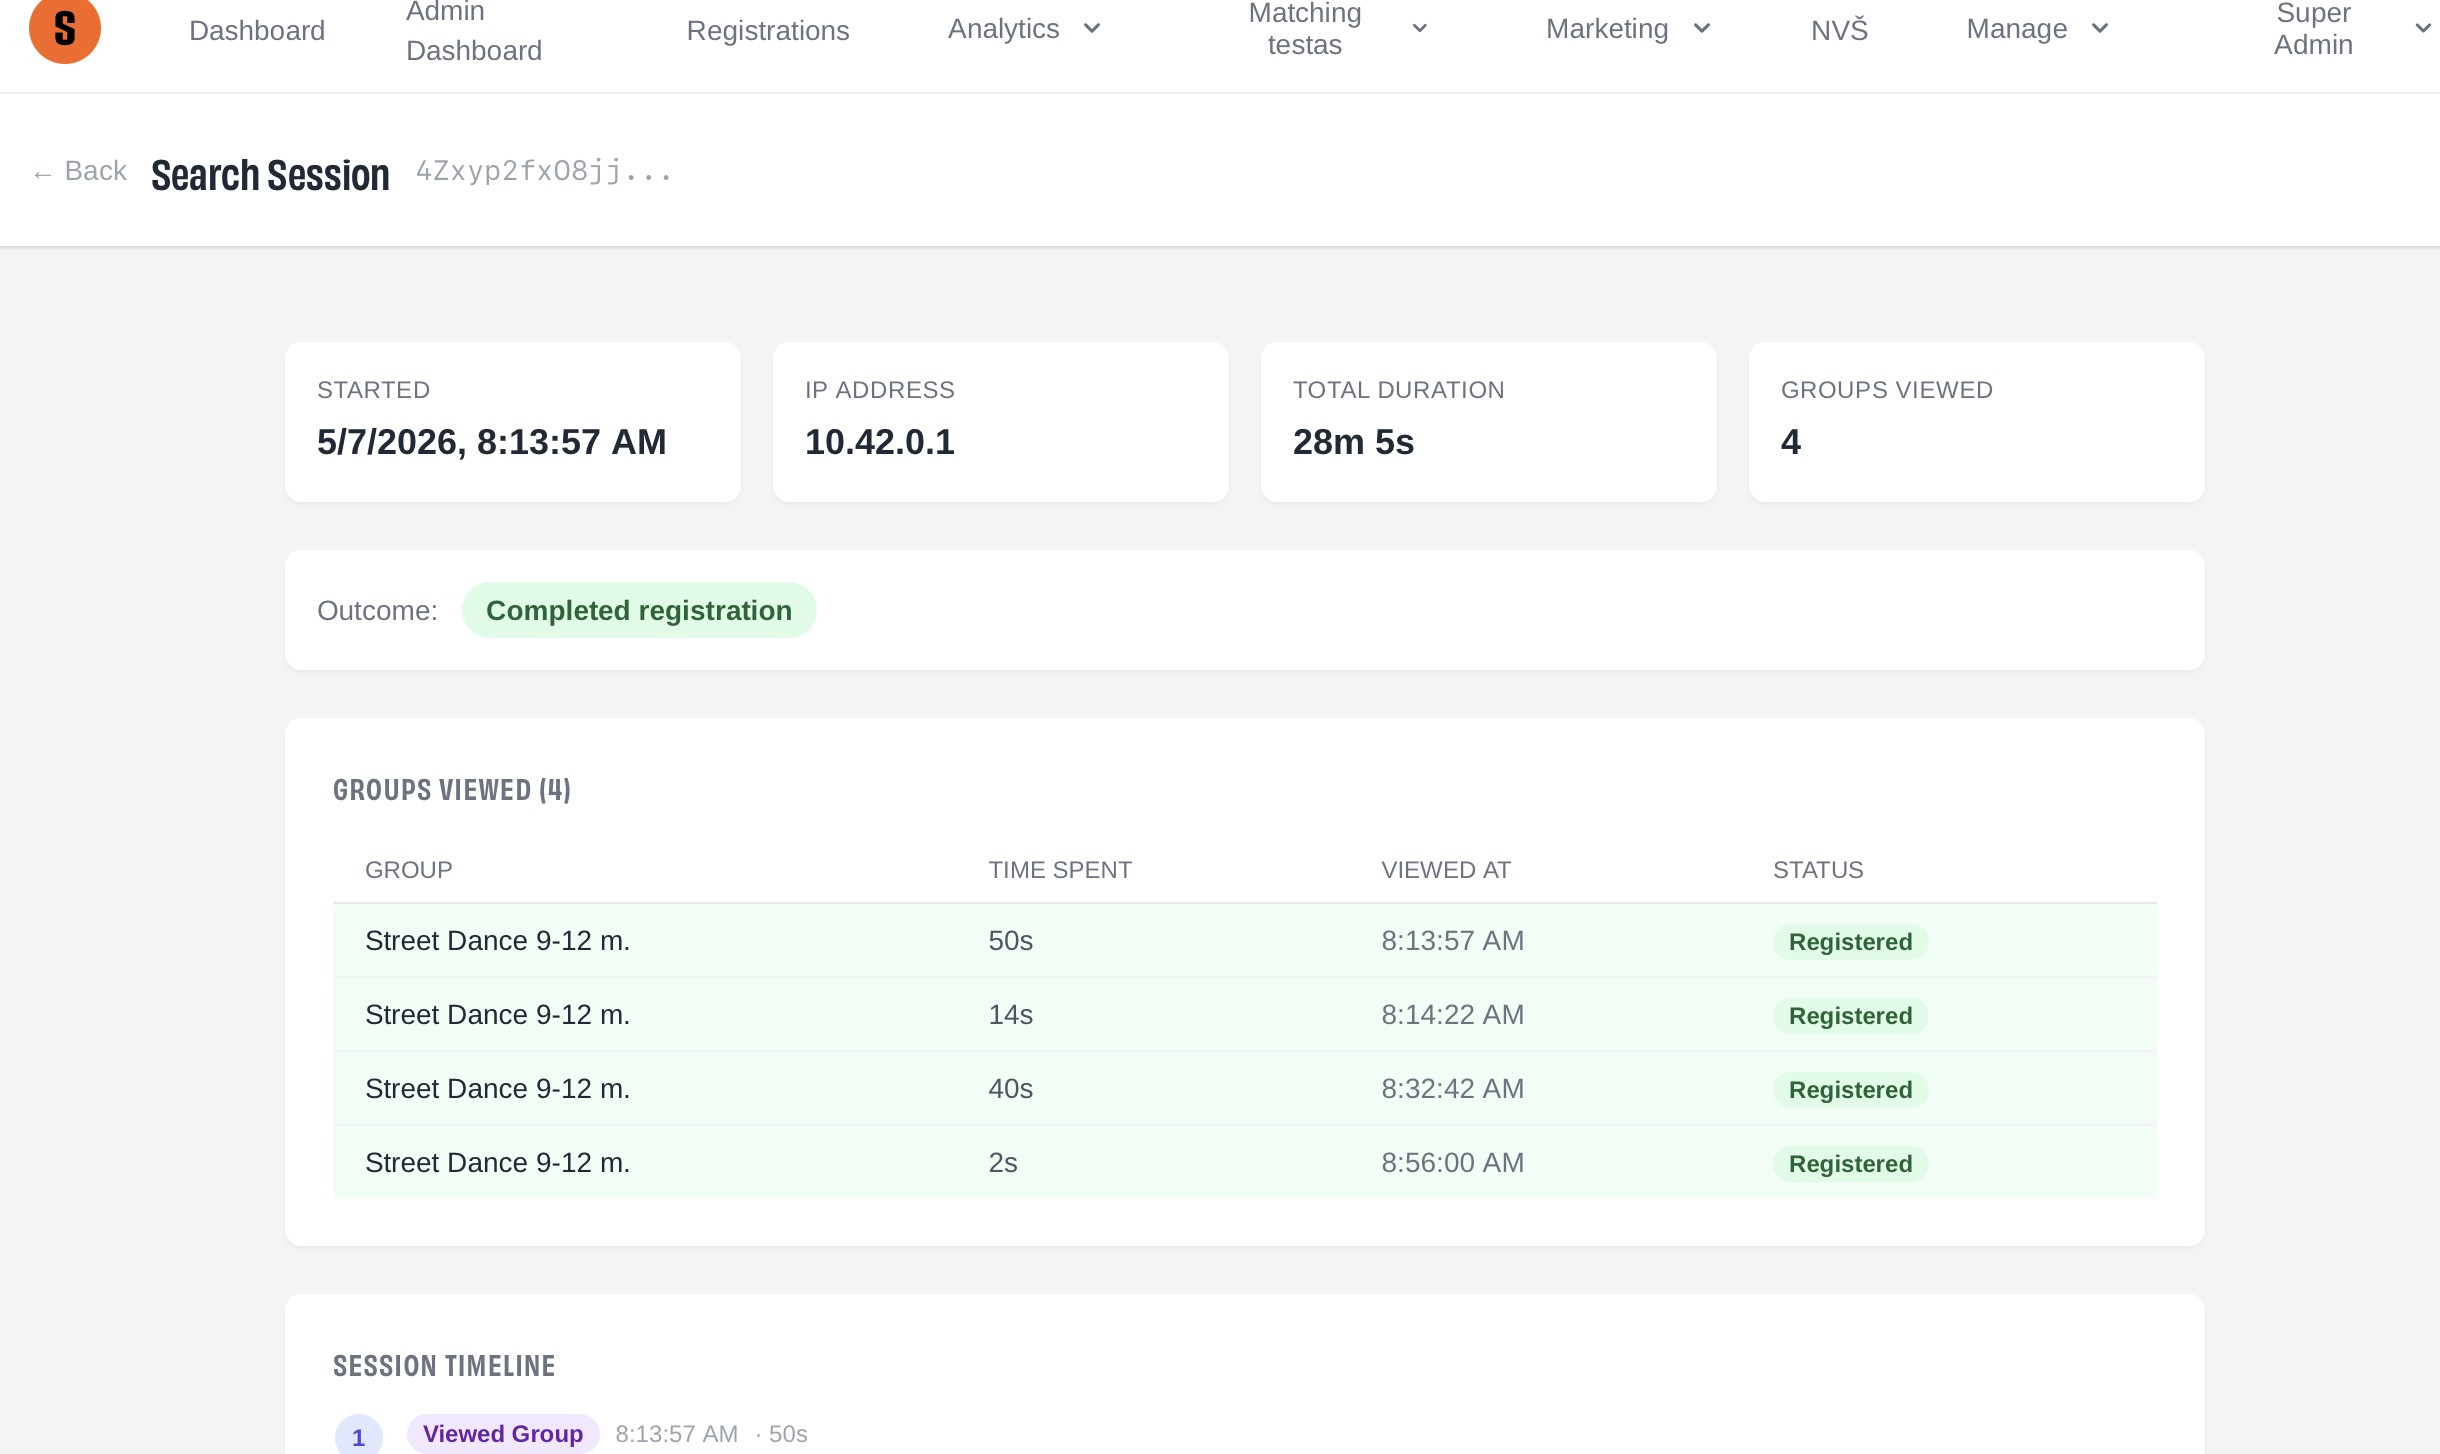Click timeline step number 1 marker
The width and height of the screenshot is (2440, 1454).
pos(358,1436)
